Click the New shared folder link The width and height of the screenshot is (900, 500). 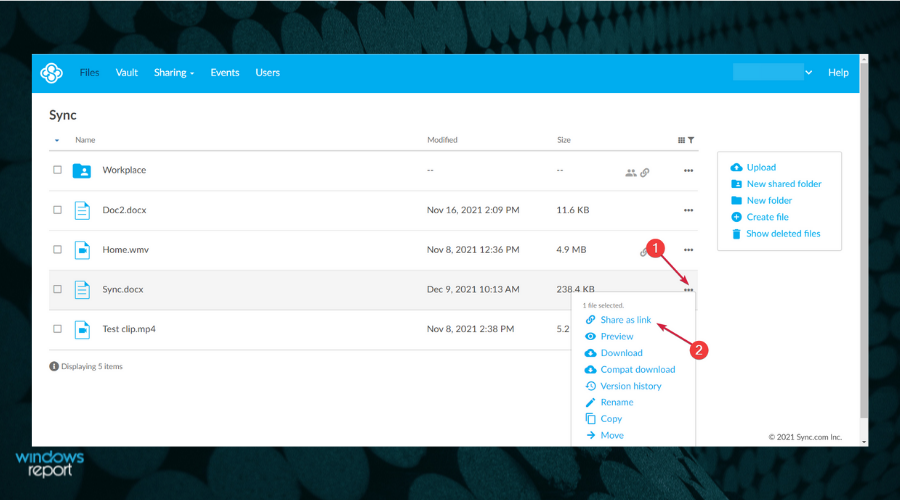784,184
